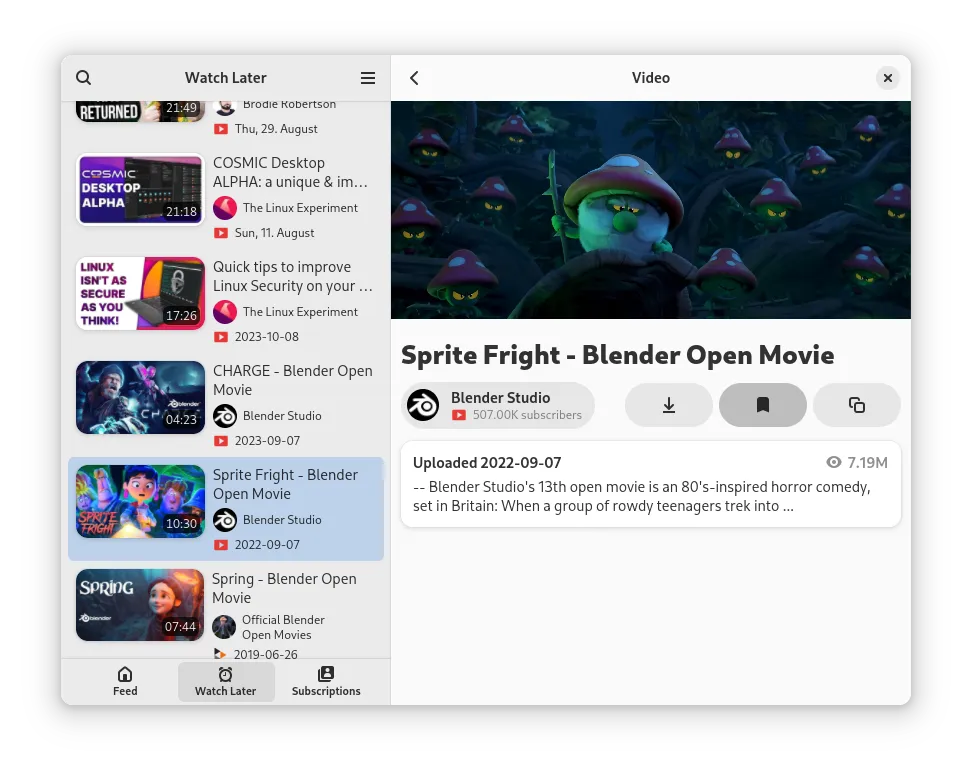Open COSMIC Desktop ALPHA video thumbnail
Screen dimensions: 972x772
(140, 190)
